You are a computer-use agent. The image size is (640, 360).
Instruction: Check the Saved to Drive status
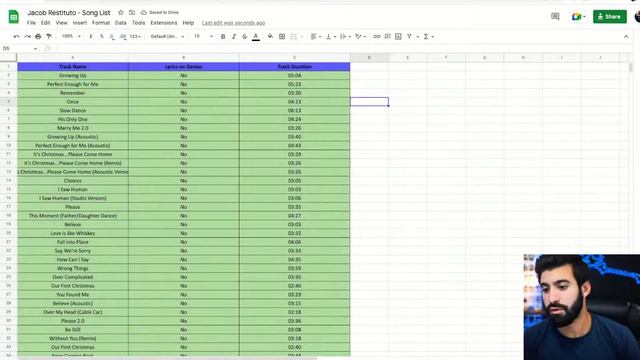[160, 13]
